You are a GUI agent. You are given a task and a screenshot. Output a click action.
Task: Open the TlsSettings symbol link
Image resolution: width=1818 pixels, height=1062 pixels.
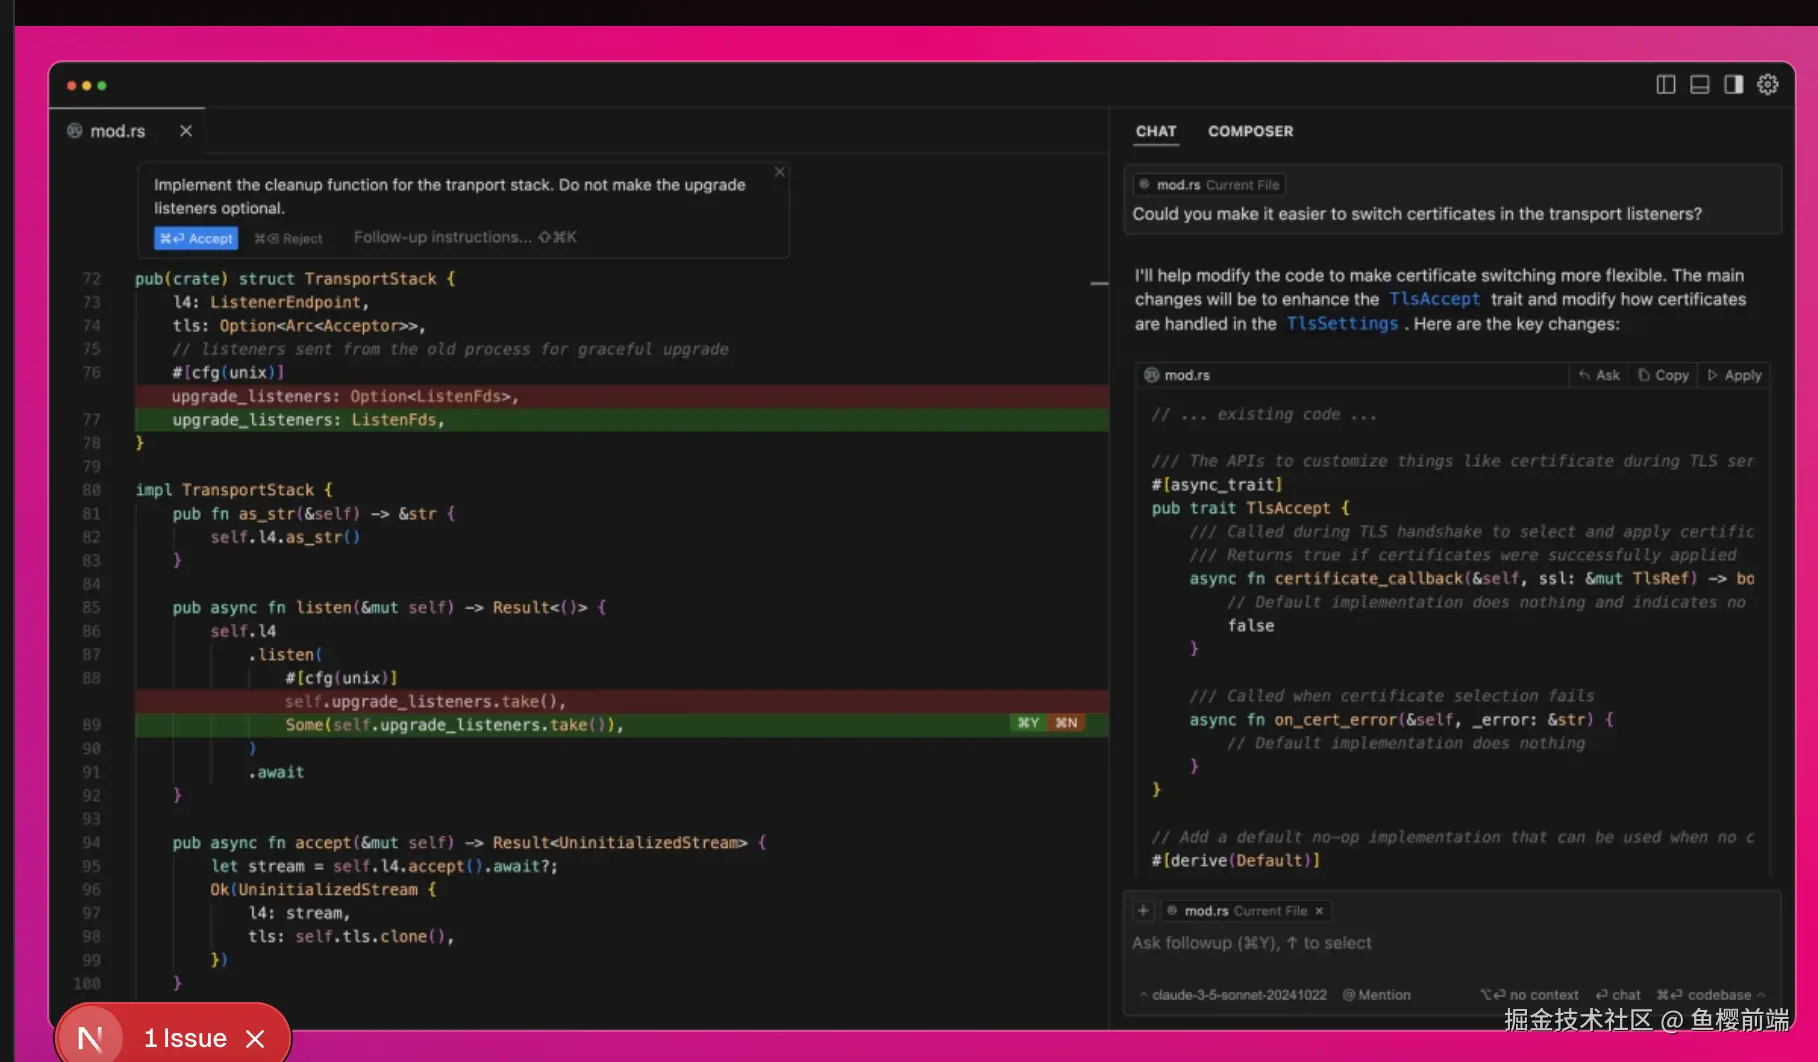coord(1342,323)
